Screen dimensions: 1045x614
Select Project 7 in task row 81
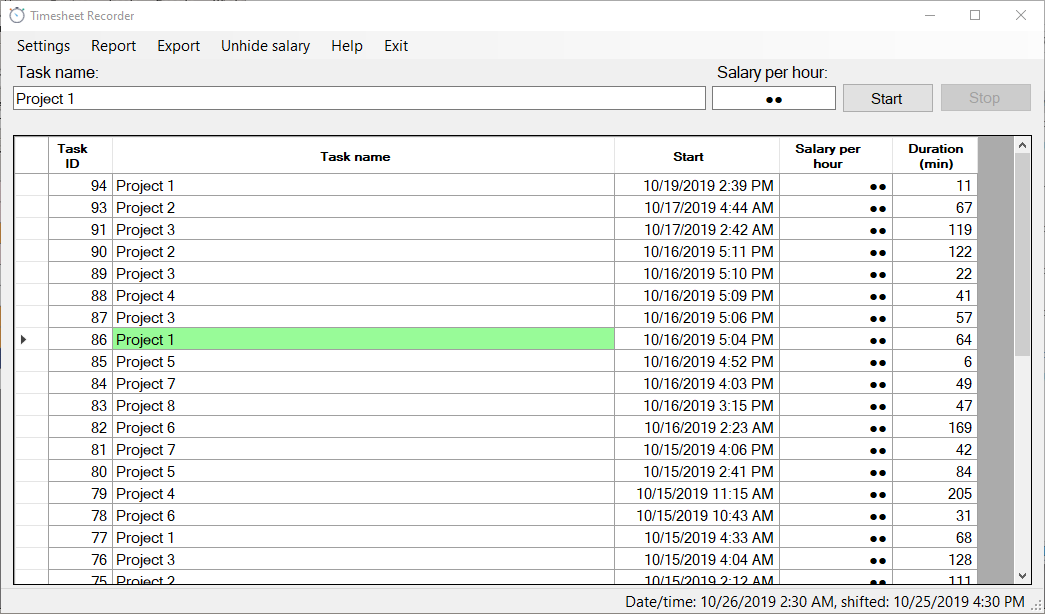(x=363, y=449)
